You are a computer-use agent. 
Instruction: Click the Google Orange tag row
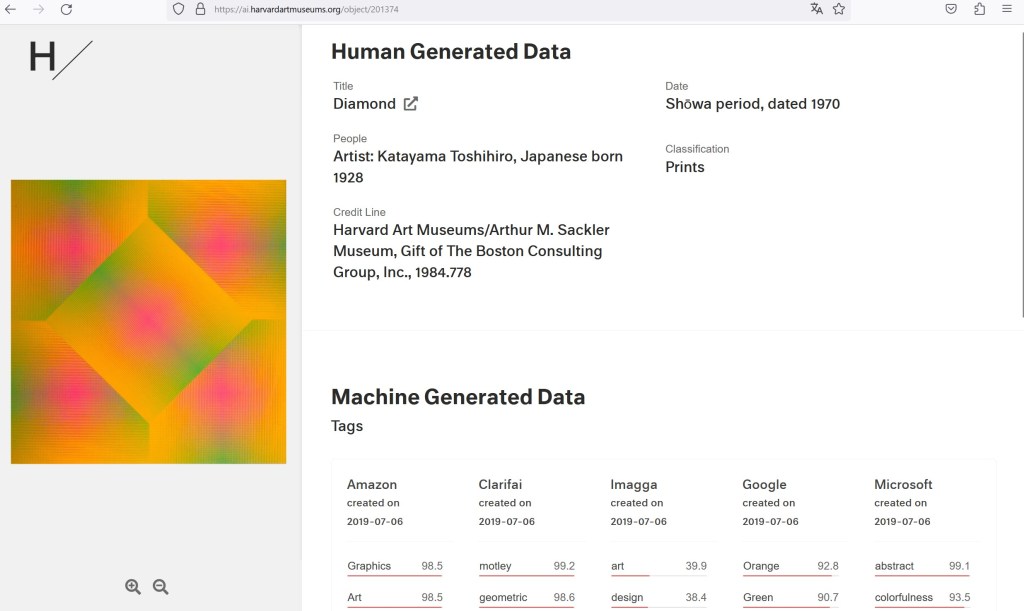[x=790, y=566]
